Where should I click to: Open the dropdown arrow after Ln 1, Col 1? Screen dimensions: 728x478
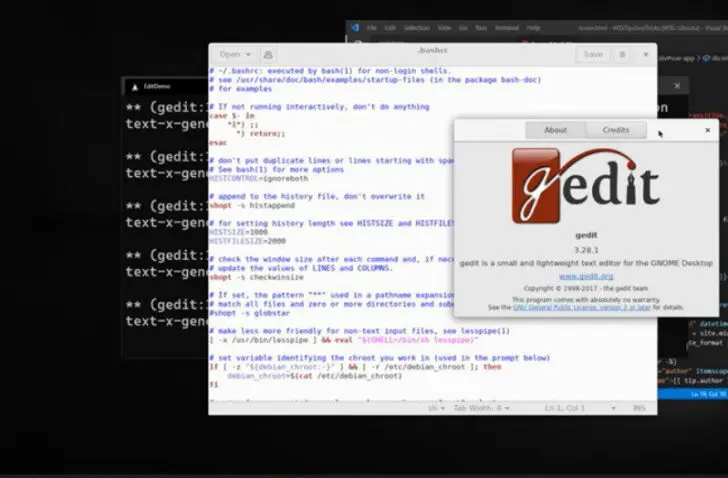(613, 408)
